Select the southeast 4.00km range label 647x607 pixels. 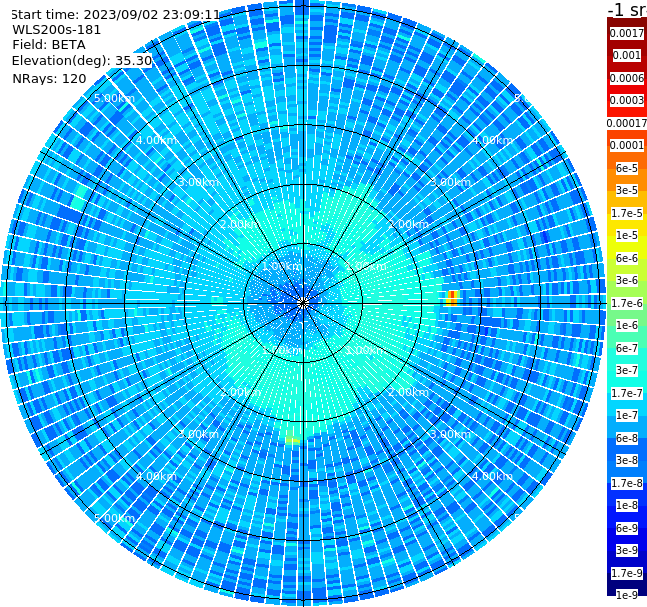click(492, 476)
